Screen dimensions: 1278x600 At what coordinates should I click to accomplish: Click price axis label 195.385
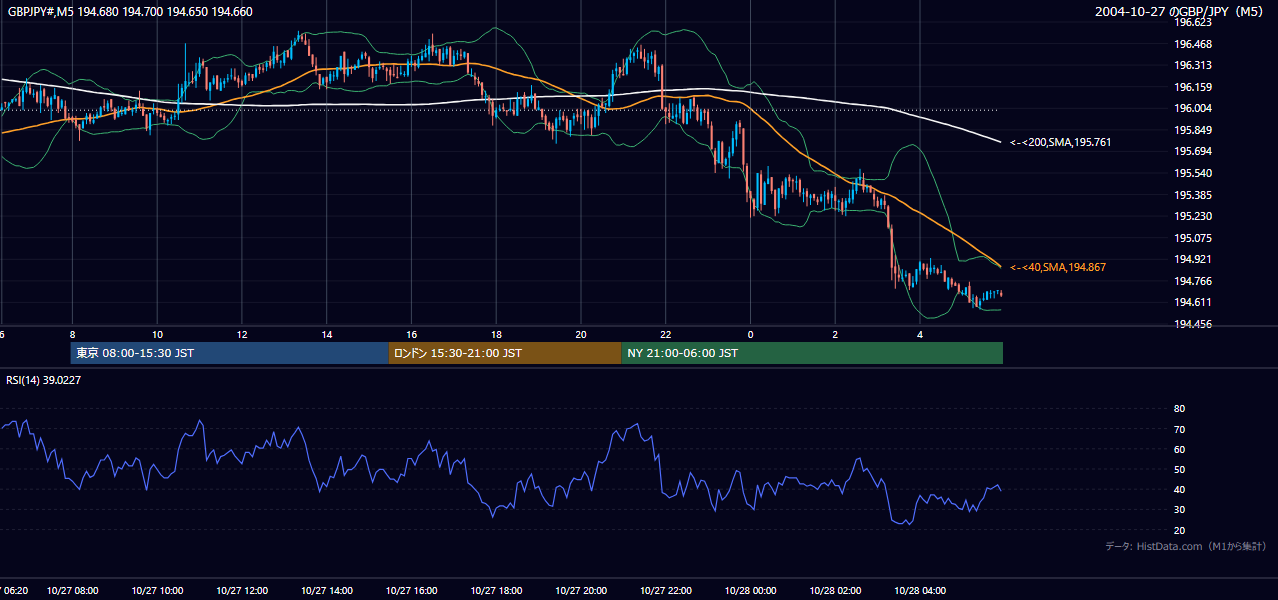(x=1193, y=195)
